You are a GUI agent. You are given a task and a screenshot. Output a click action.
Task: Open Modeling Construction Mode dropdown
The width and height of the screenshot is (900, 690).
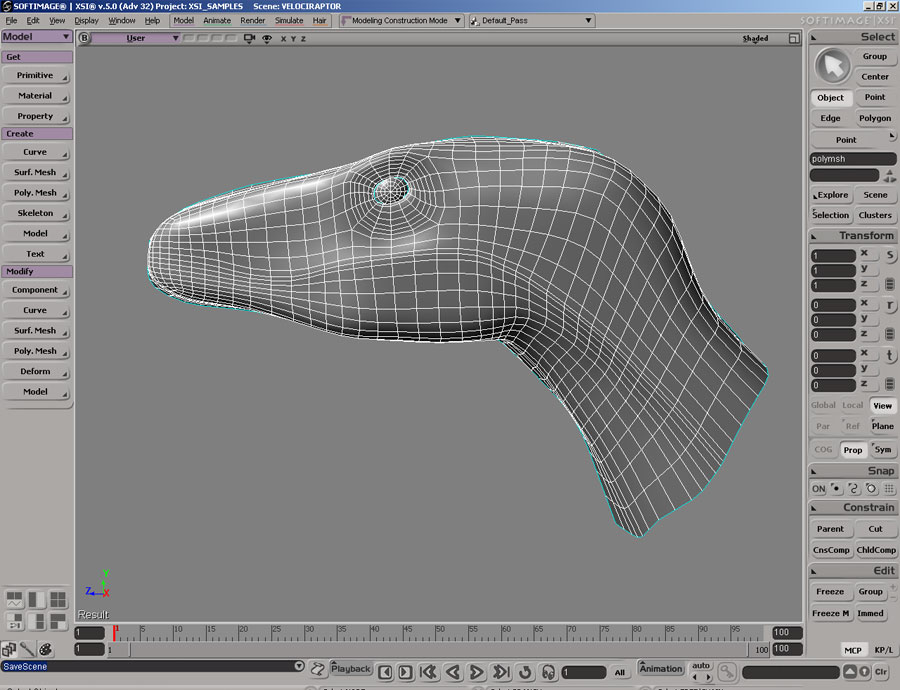[x=402, y=21]
